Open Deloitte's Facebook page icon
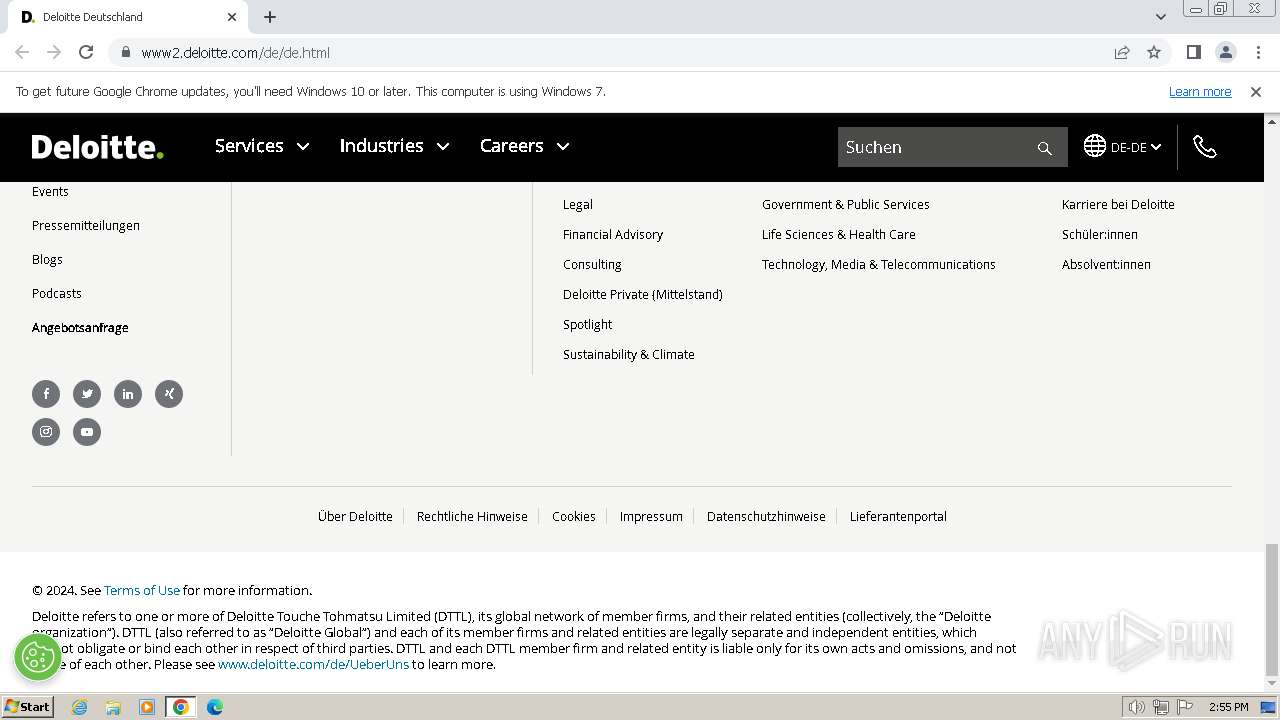The height and width of the screenshot is (720, 1280). (x=46, y=394)
